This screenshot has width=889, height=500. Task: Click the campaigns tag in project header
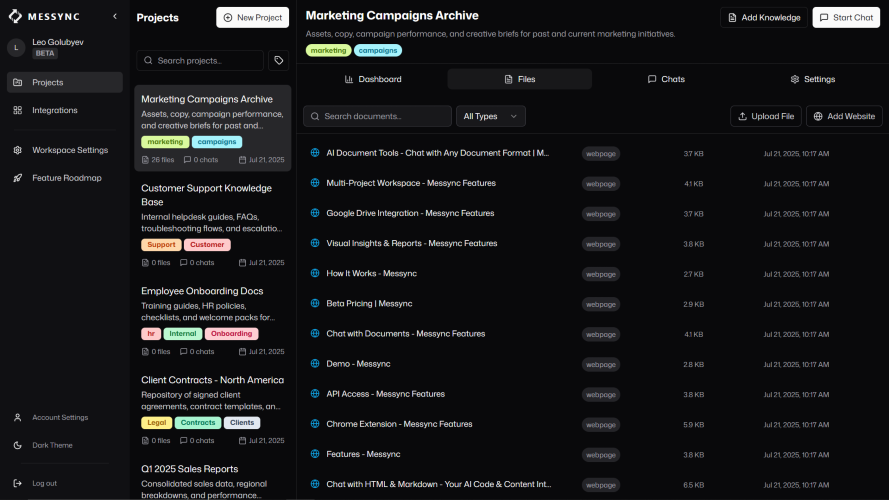[x=378, y=50]
